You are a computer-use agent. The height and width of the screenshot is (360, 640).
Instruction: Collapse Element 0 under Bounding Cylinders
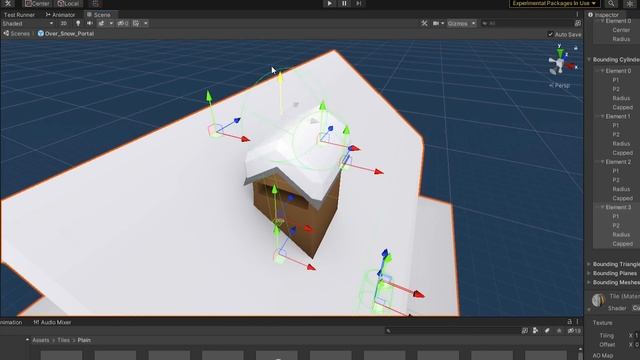602,71
